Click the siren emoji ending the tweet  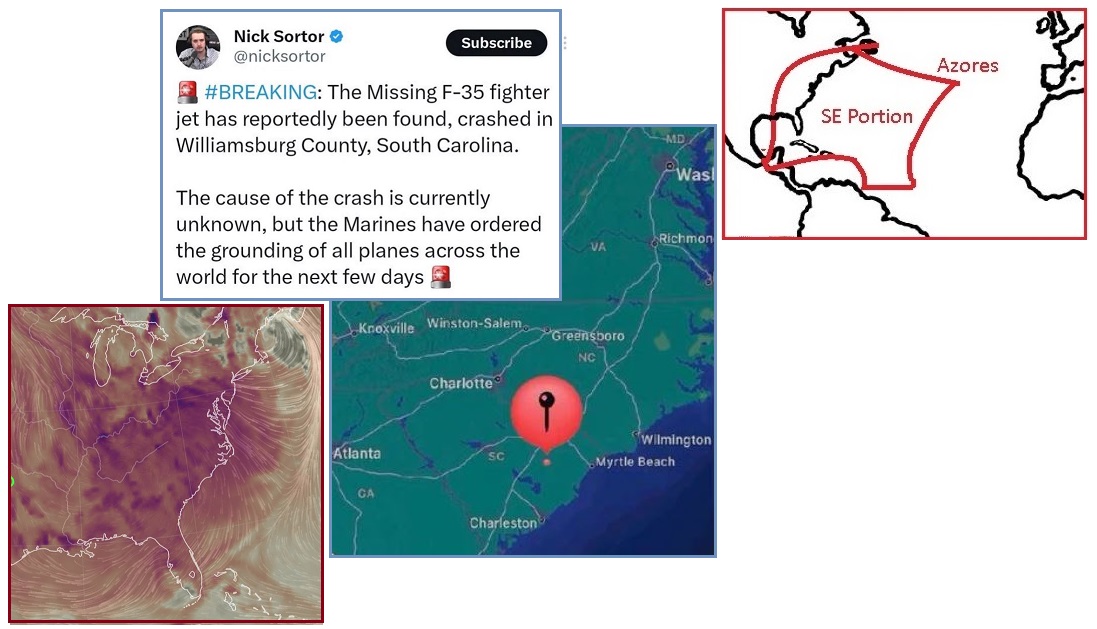coord(440,277)
